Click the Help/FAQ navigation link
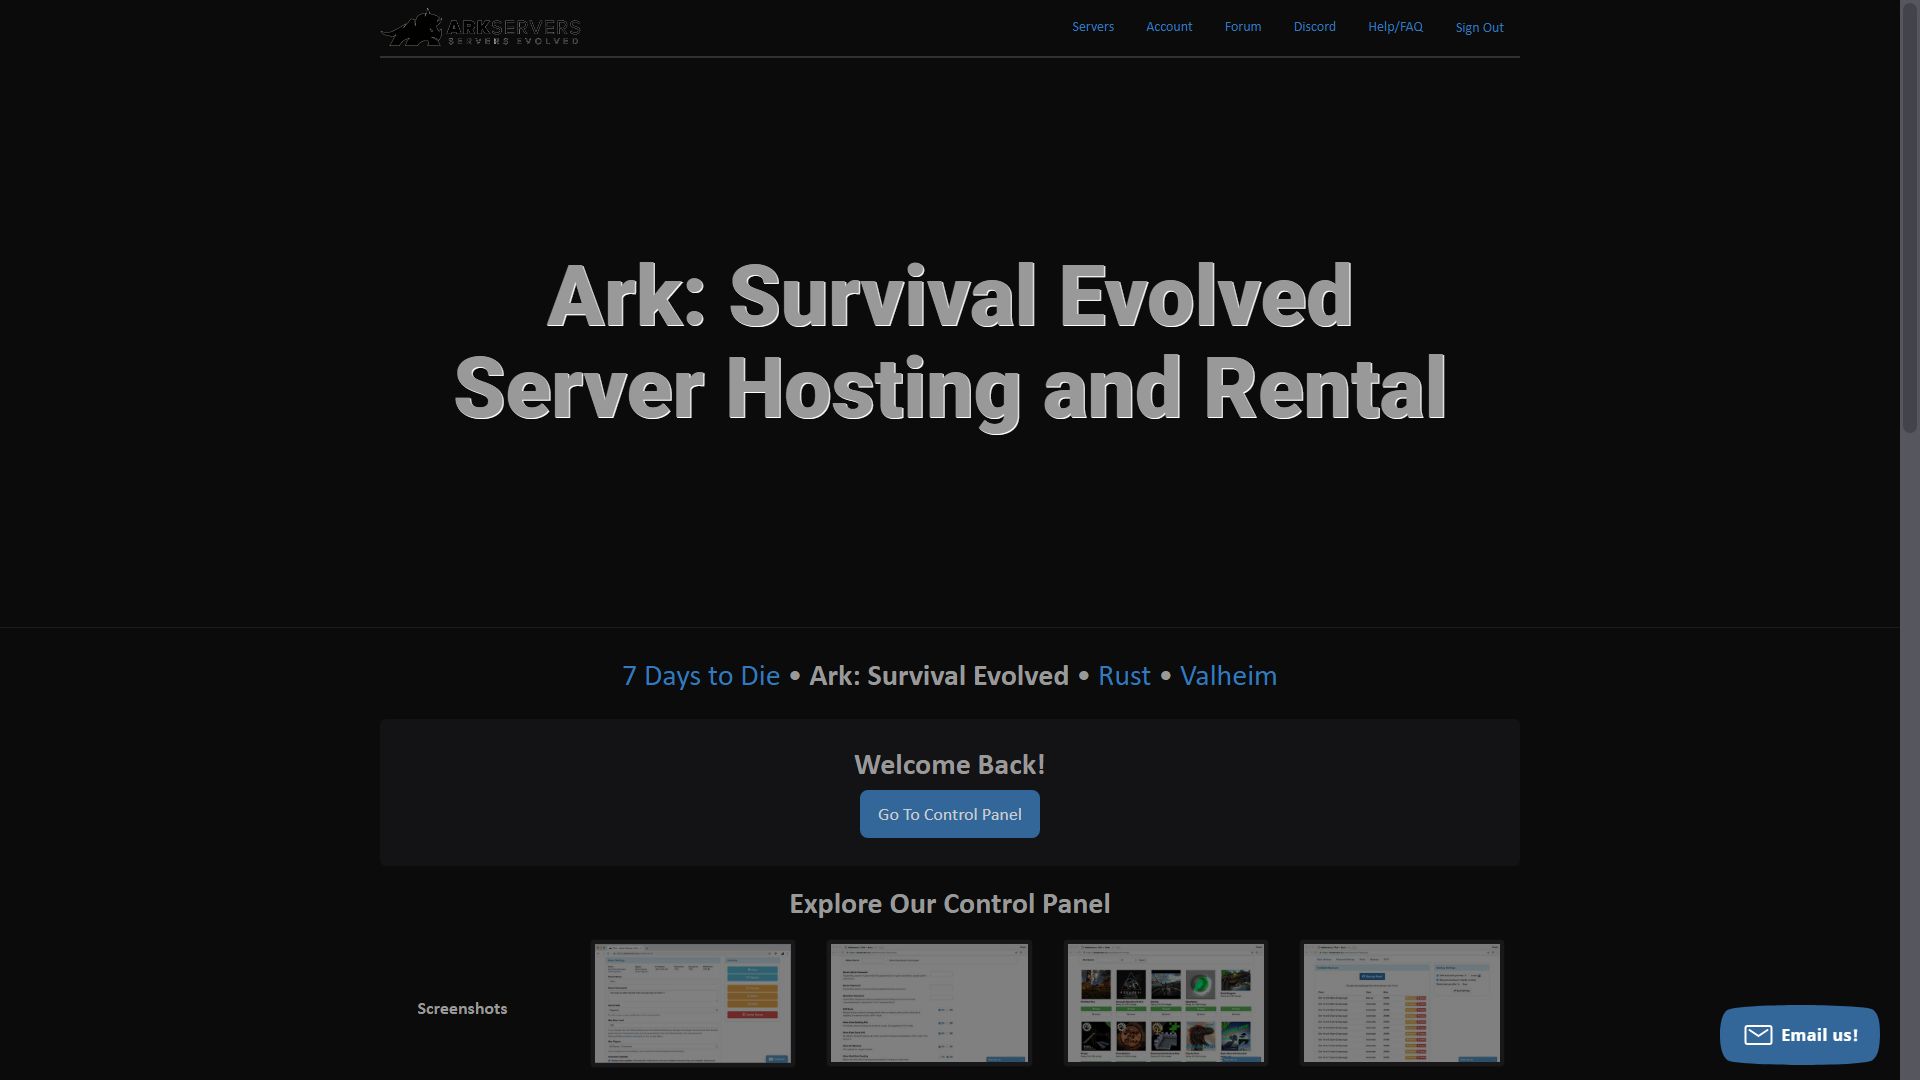Viewport: 1920px width, 1080px height. click(x=1395, y=28)
